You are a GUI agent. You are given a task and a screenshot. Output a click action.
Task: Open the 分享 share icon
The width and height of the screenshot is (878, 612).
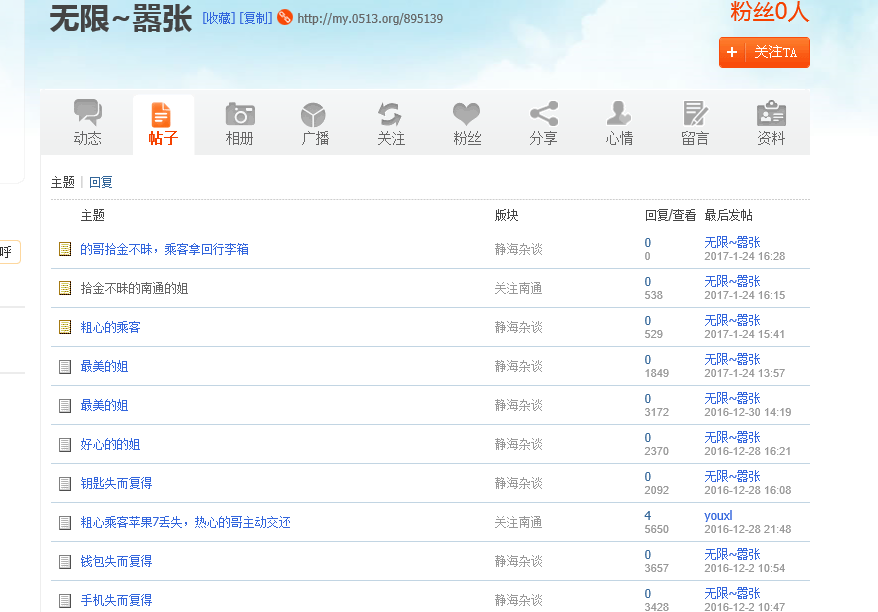click(x=543, y=114)
